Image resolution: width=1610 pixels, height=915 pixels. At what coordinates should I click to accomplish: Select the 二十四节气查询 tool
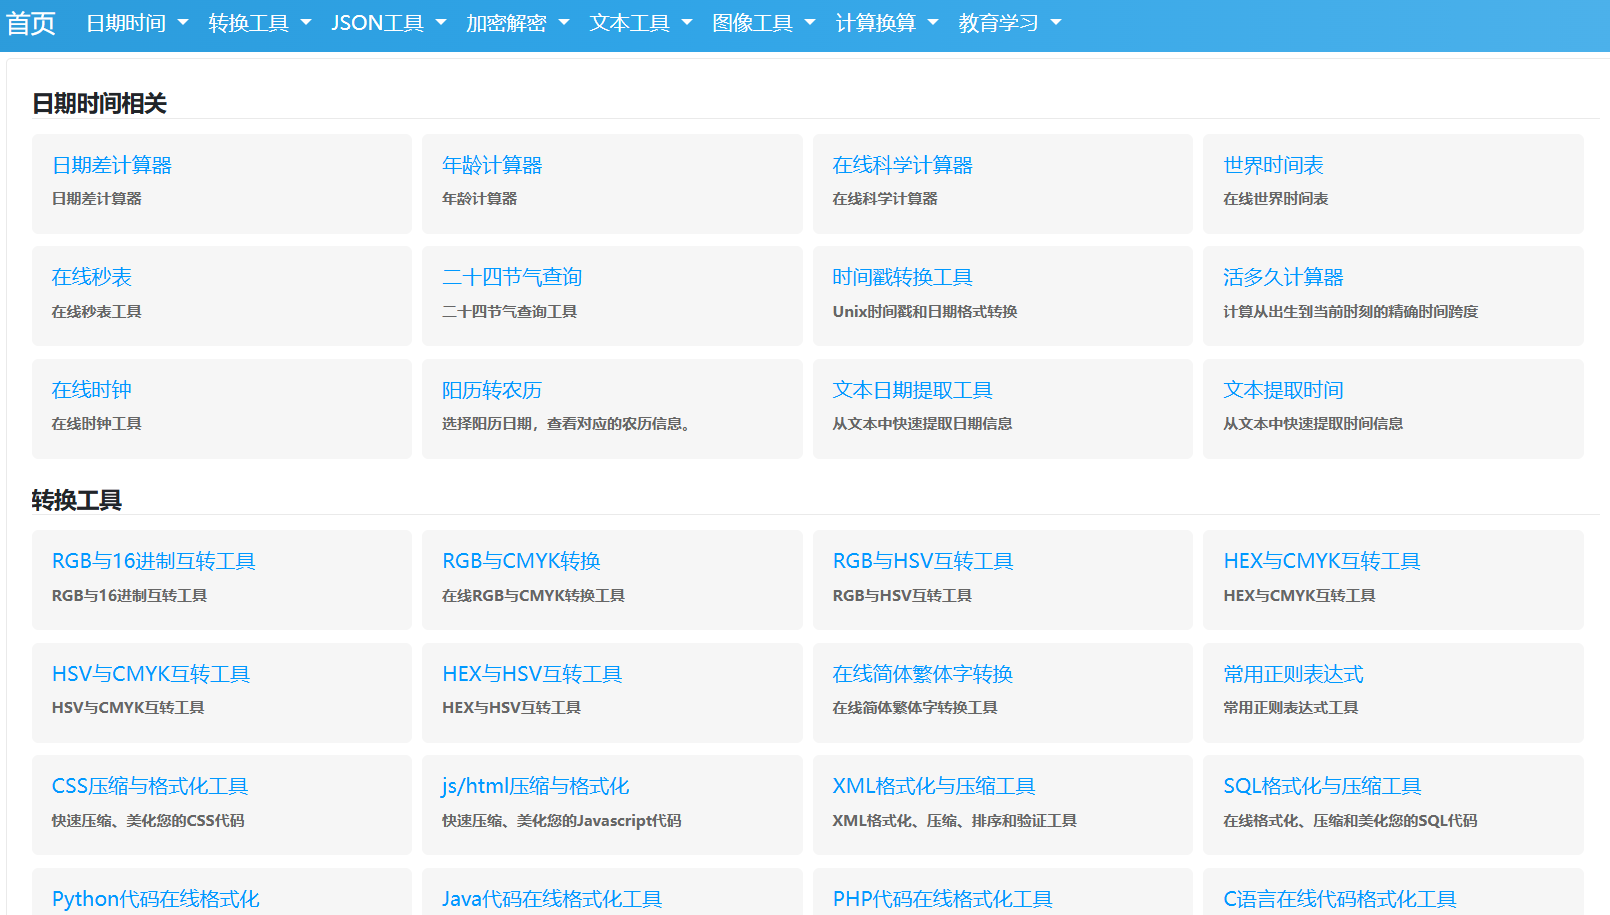click(512, 277)
